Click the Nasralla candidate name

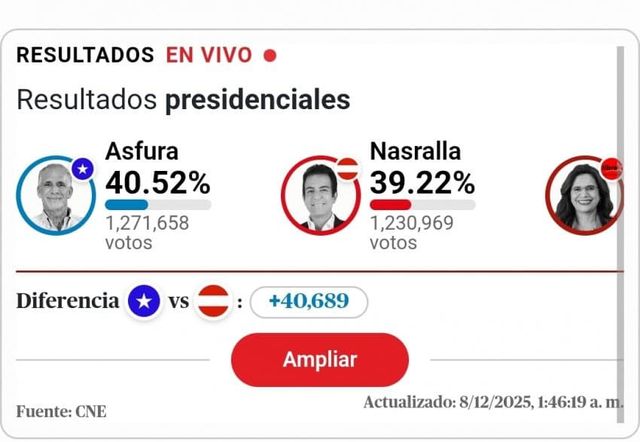coord(414,152)
